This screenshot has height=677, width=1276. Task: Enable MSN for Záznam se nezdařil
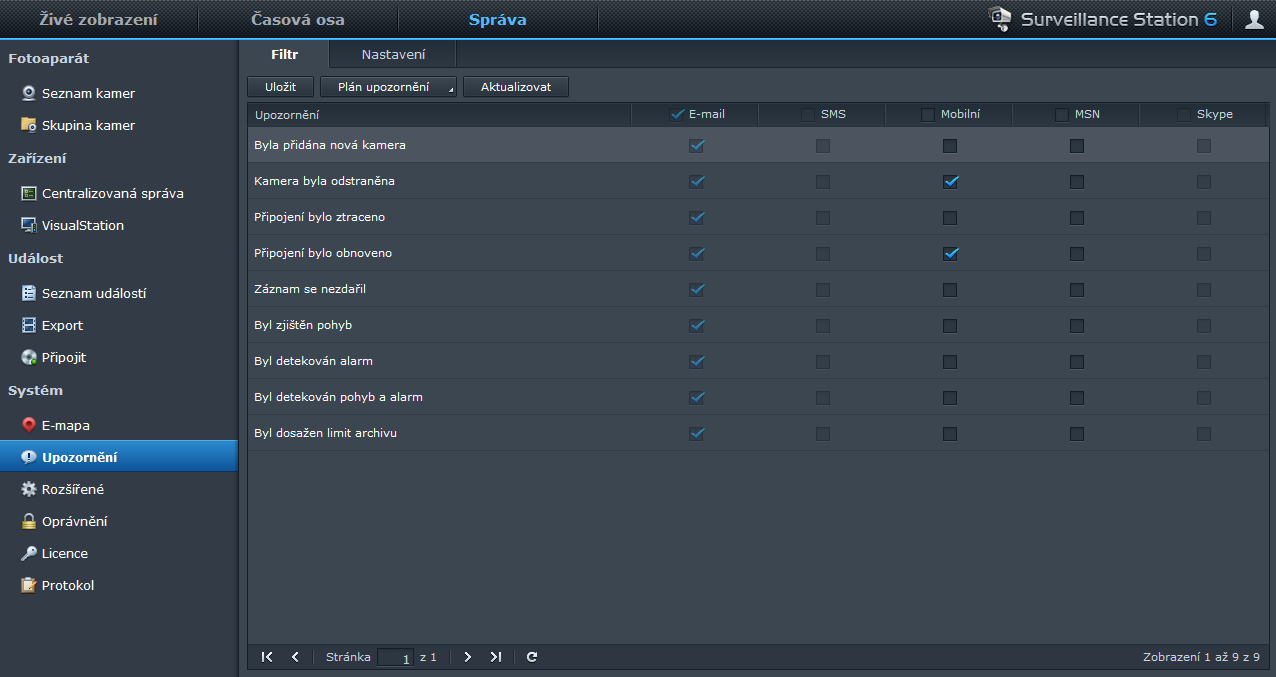pyautogui.click(x=1077, y=290)
